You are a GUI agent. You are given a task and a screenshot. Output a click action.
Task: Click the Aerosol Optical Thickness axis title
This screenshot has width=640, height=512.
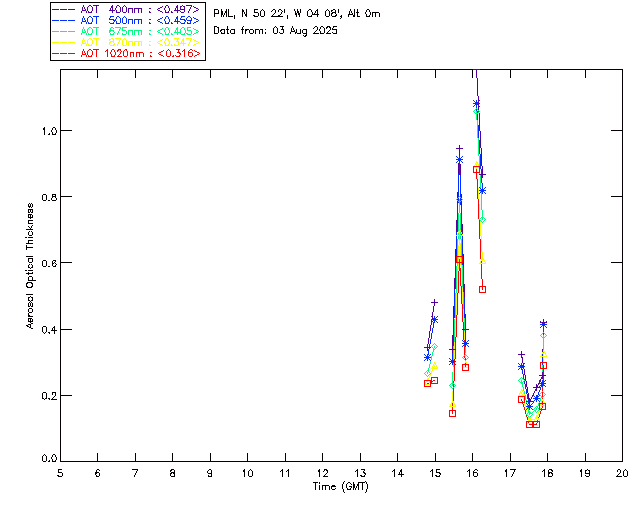(31, 265)
